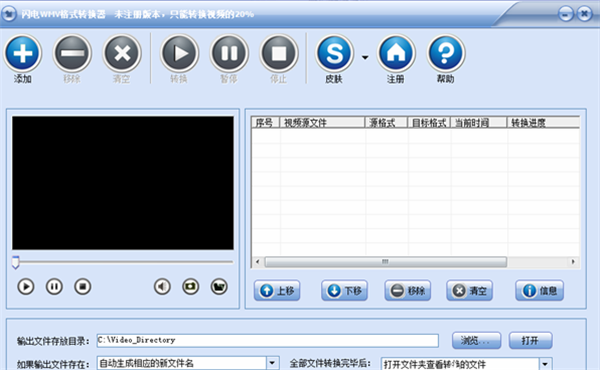Click the app logo in title bar
Screen dimensions: 600x370
coord(9,14)
